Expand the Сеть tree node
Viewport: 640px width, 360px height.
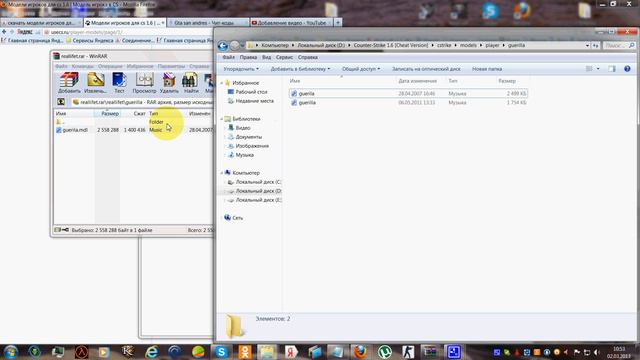(x=222, y=218)
